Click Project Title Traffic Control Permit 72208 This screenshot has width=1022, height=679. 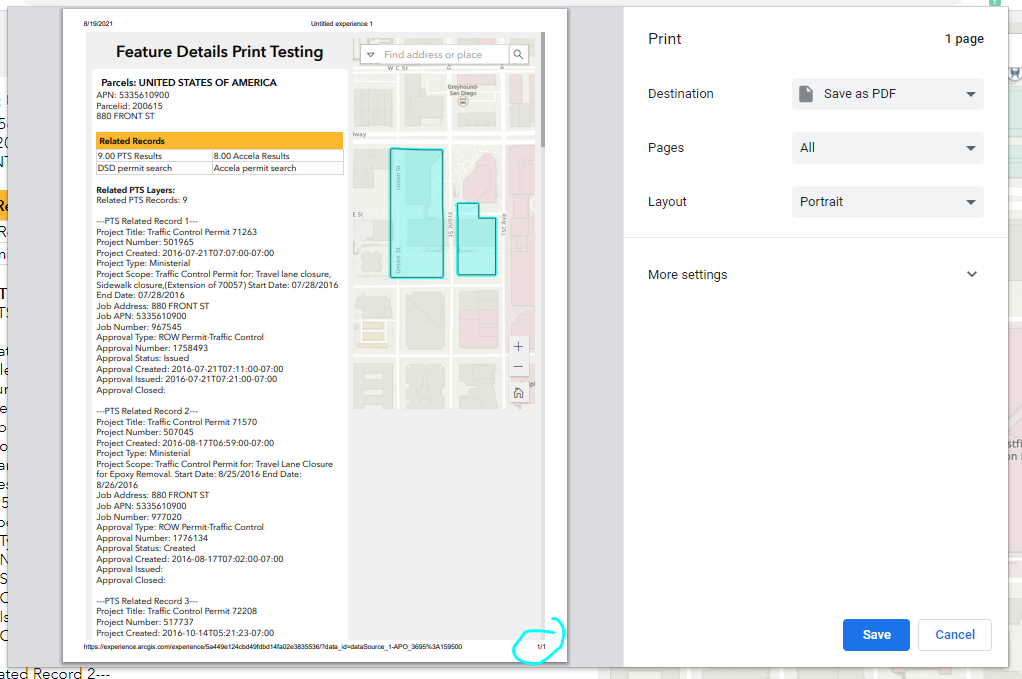(x=177, y=611)
